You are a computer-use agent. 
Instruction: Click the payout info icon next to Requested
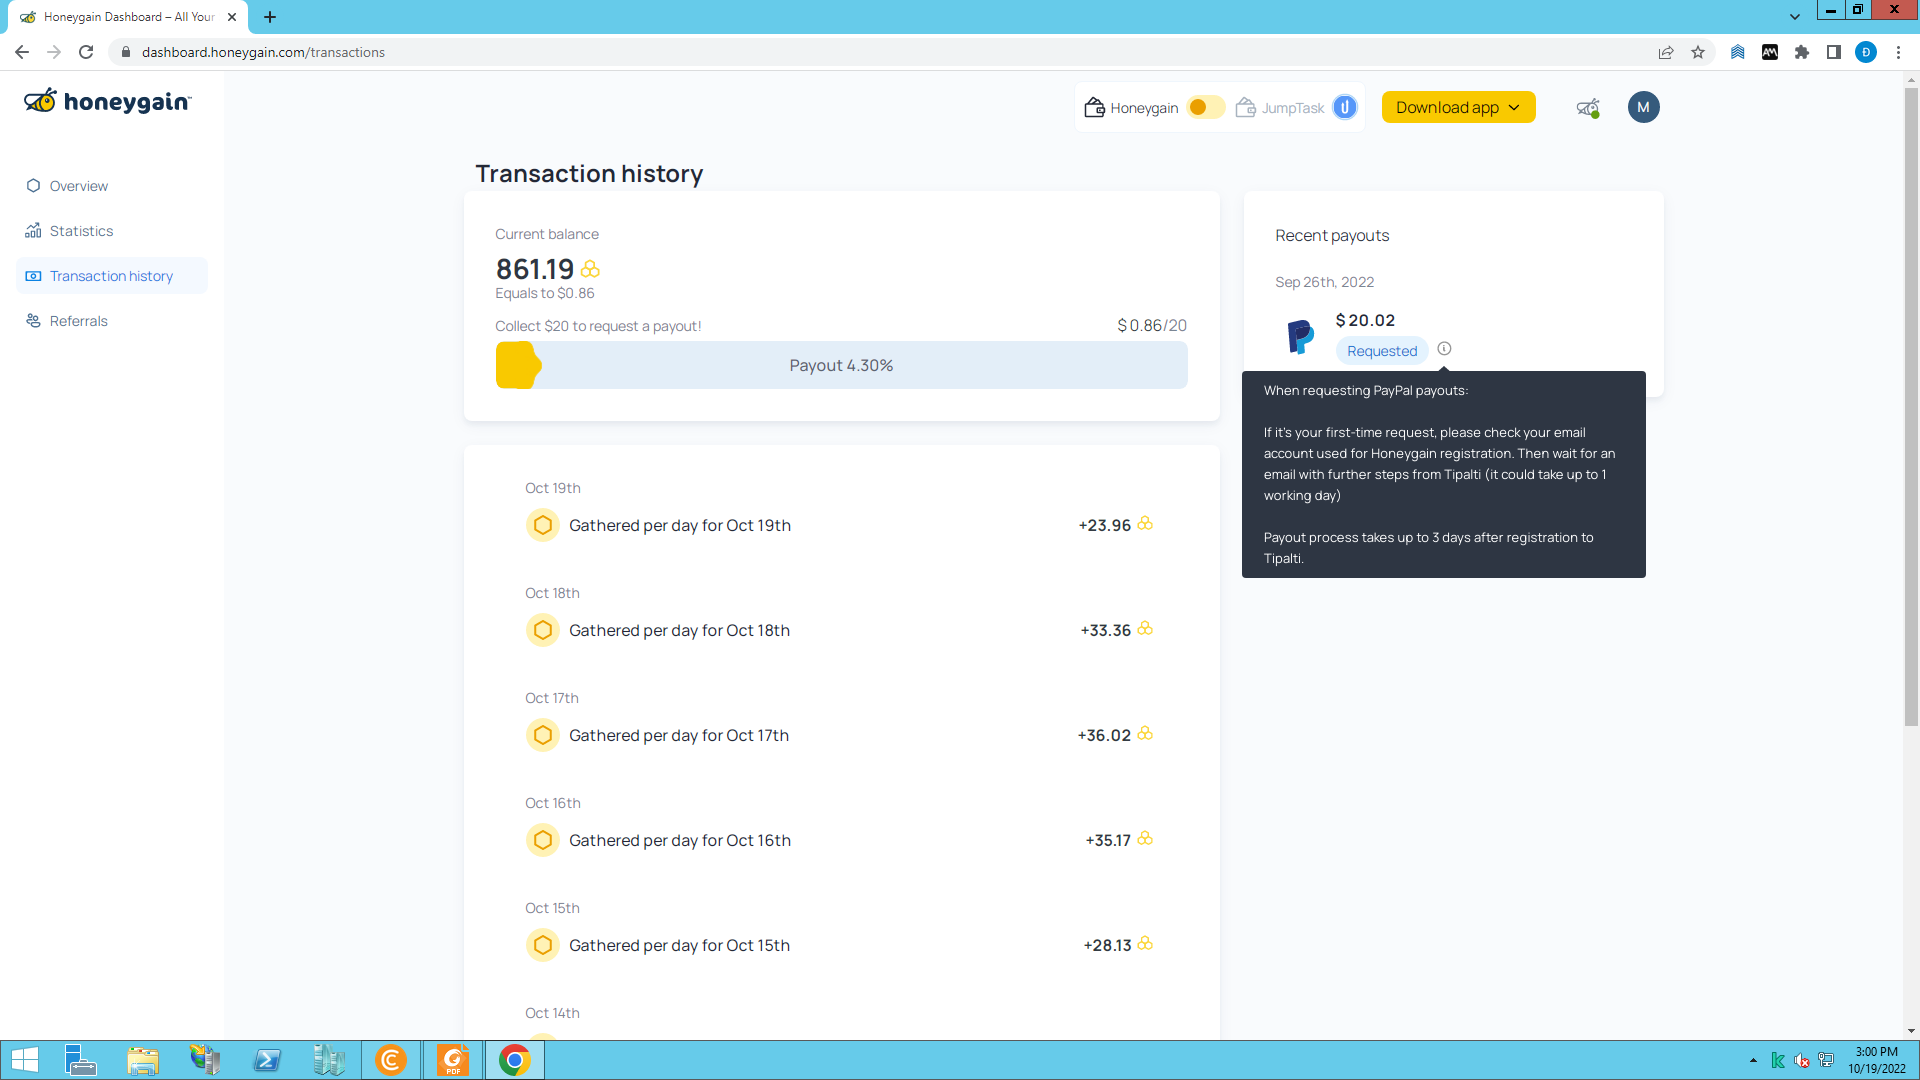pyautogui.click(x=1444, y=349)
